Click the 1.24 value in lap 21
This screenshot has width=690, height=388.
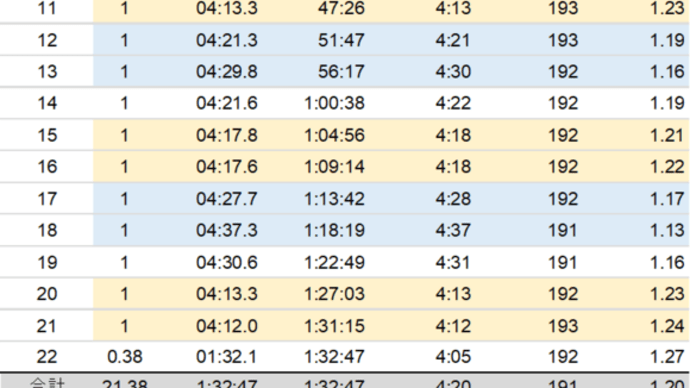667,326
